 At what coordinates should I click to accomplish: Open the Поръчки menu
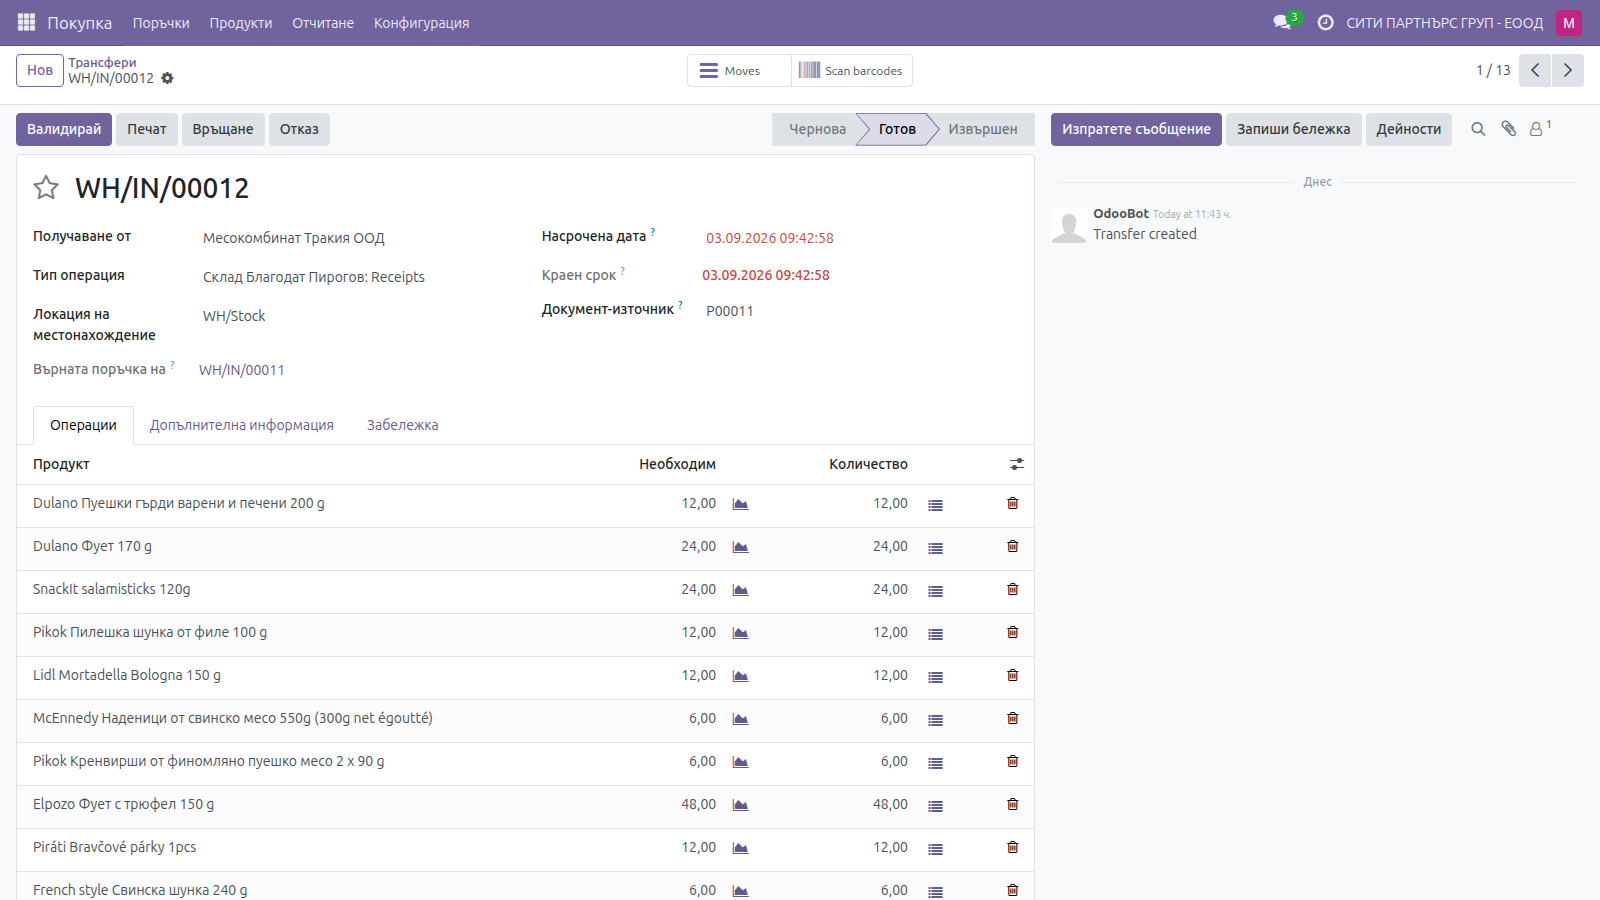[161, 23]
